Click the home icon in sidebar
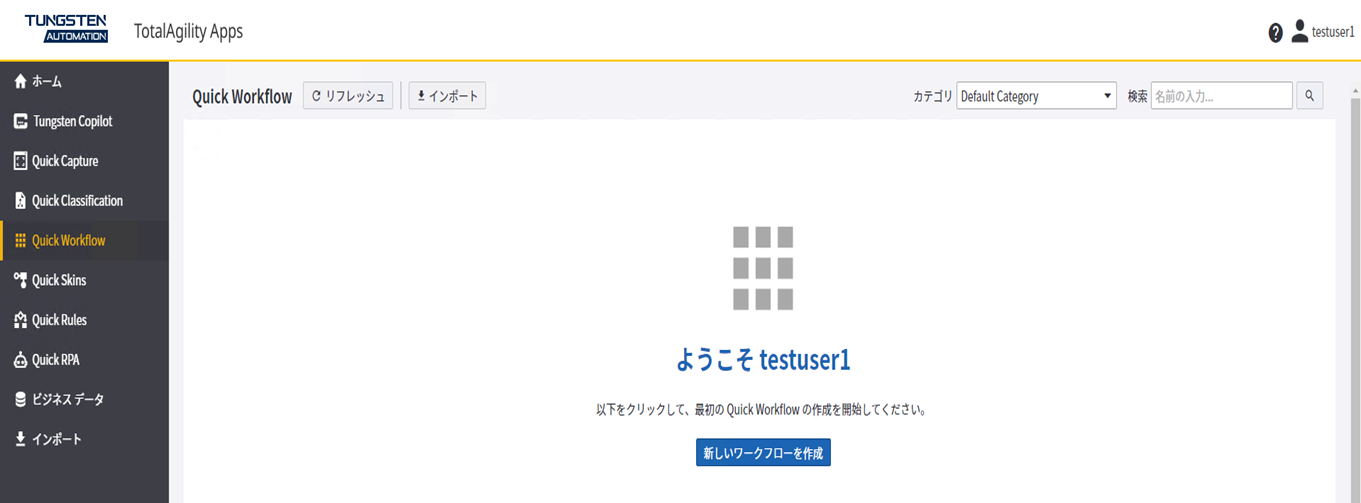 click(20, 81)
